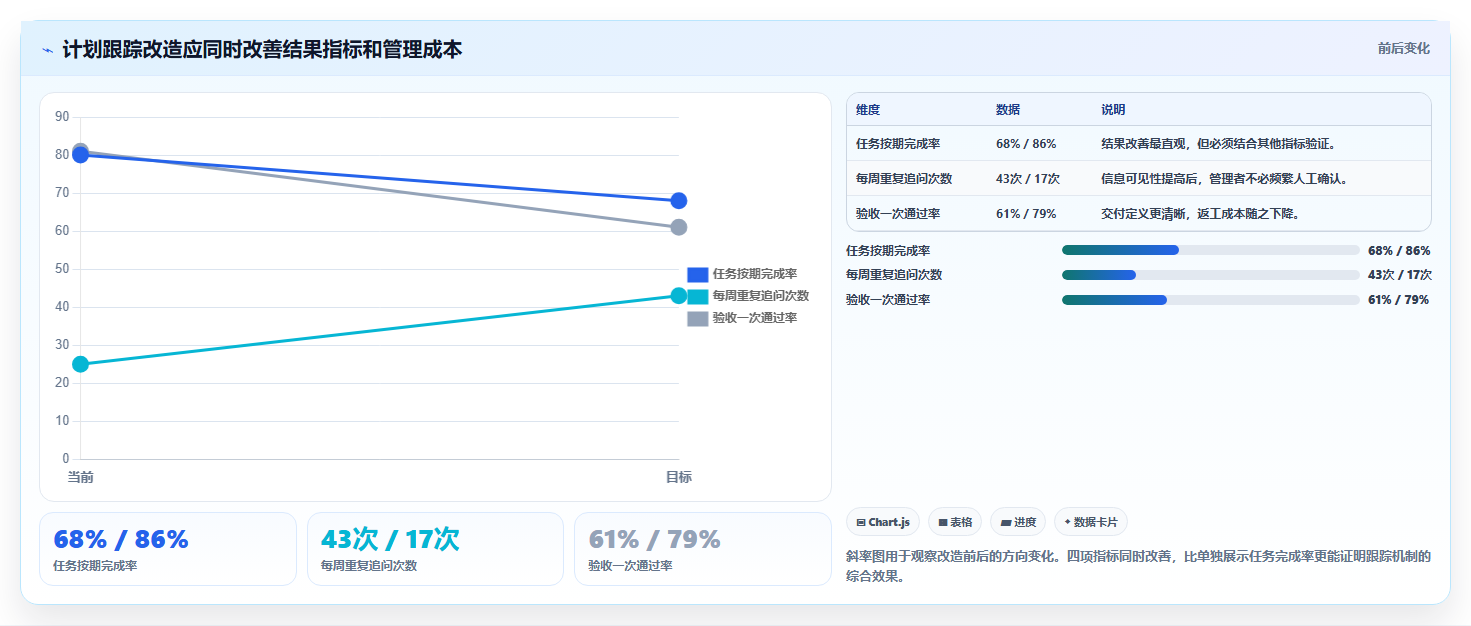This screenshot has height=626, width=1471.
Task: Click the cyan data point at 目标 (43)
Action: pyautogui.click(x=678, y=295)
